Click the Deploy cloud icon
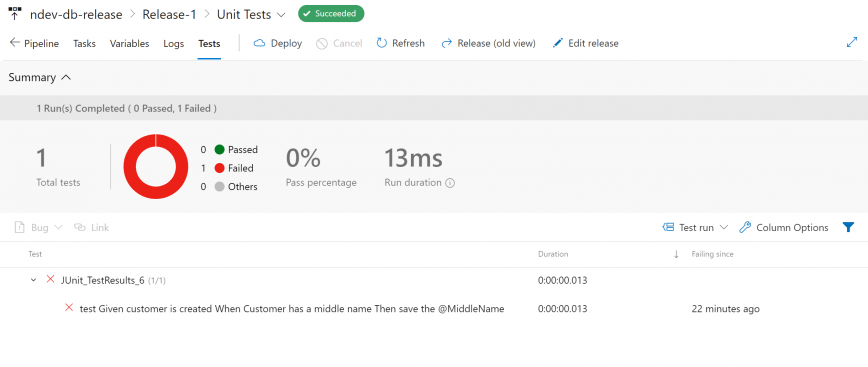 260,43
